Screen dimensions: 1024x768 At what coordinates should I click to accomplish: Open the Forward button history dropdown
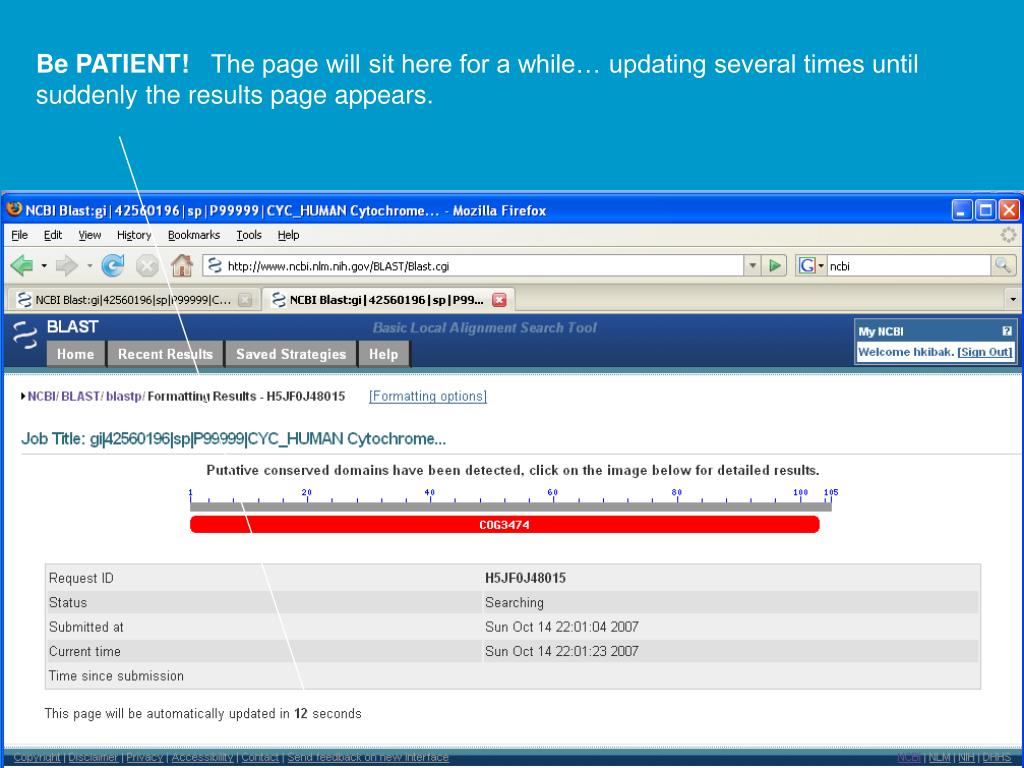pyautogui.click(x=89, y=266)
